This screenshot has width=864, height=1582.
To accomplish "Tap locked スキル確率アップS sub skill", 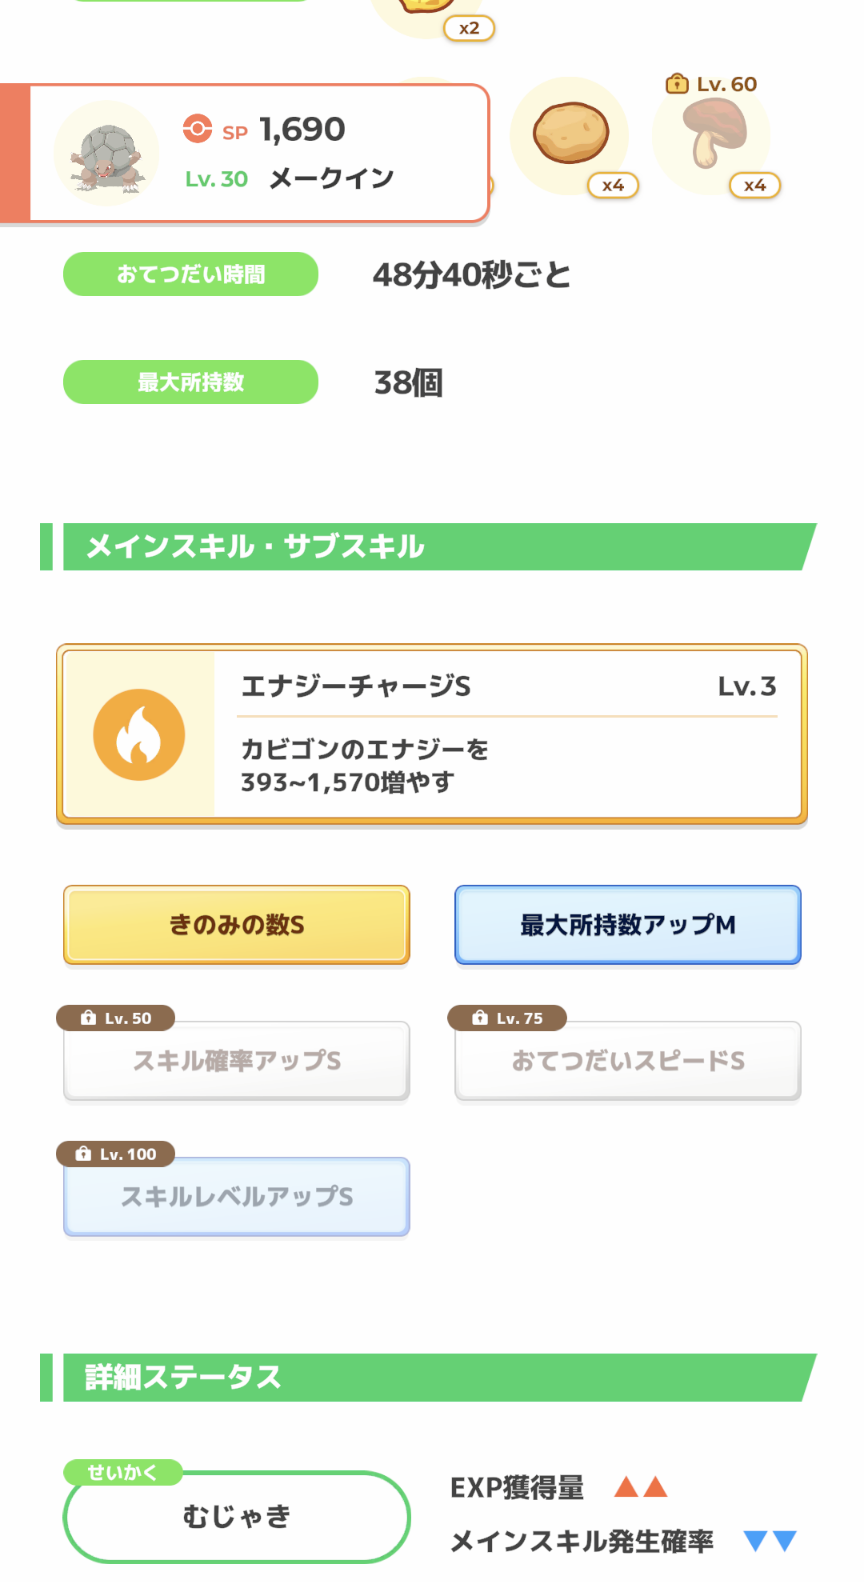I will pos(237,1061).
